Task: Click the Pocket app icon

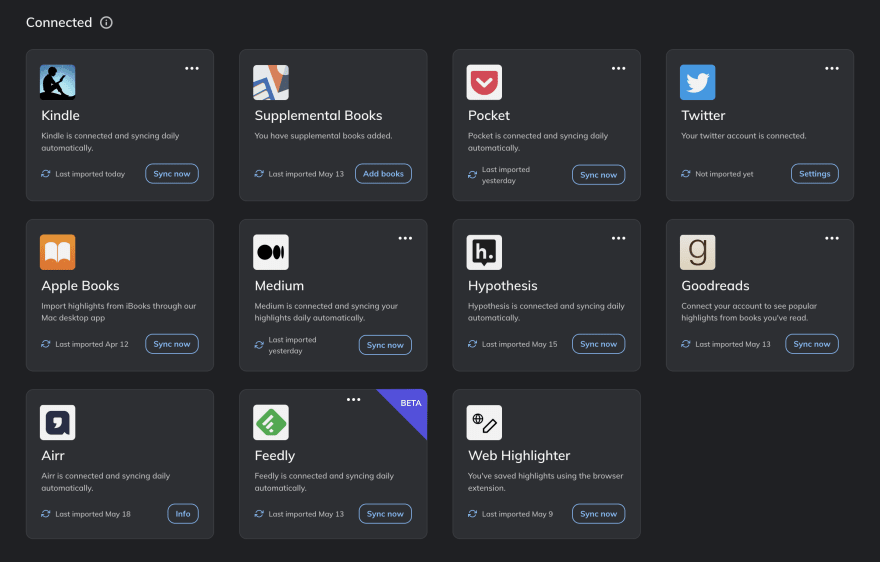Action: point(484,83)
